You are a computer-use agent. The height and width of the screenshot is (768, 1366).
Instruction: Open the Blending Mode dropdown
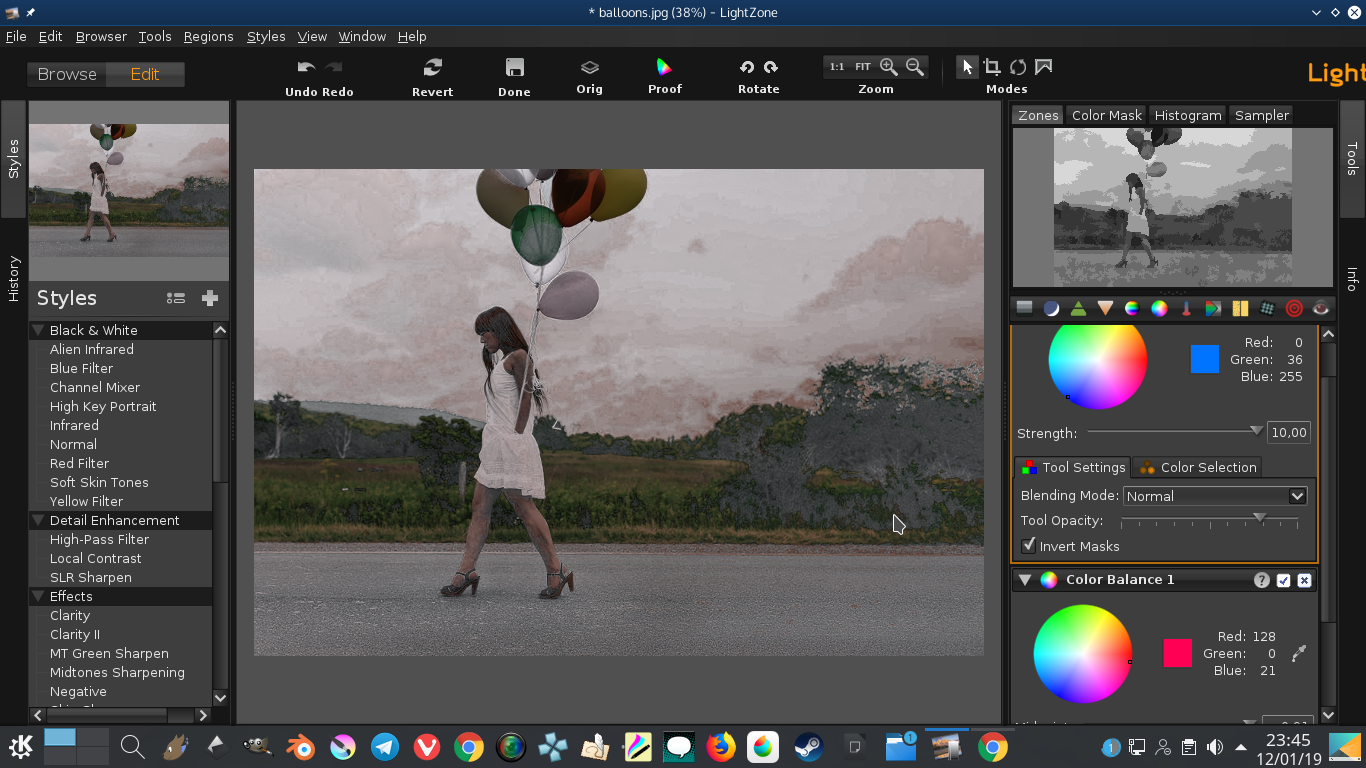pyautogui.click(x=1214, y=496)
